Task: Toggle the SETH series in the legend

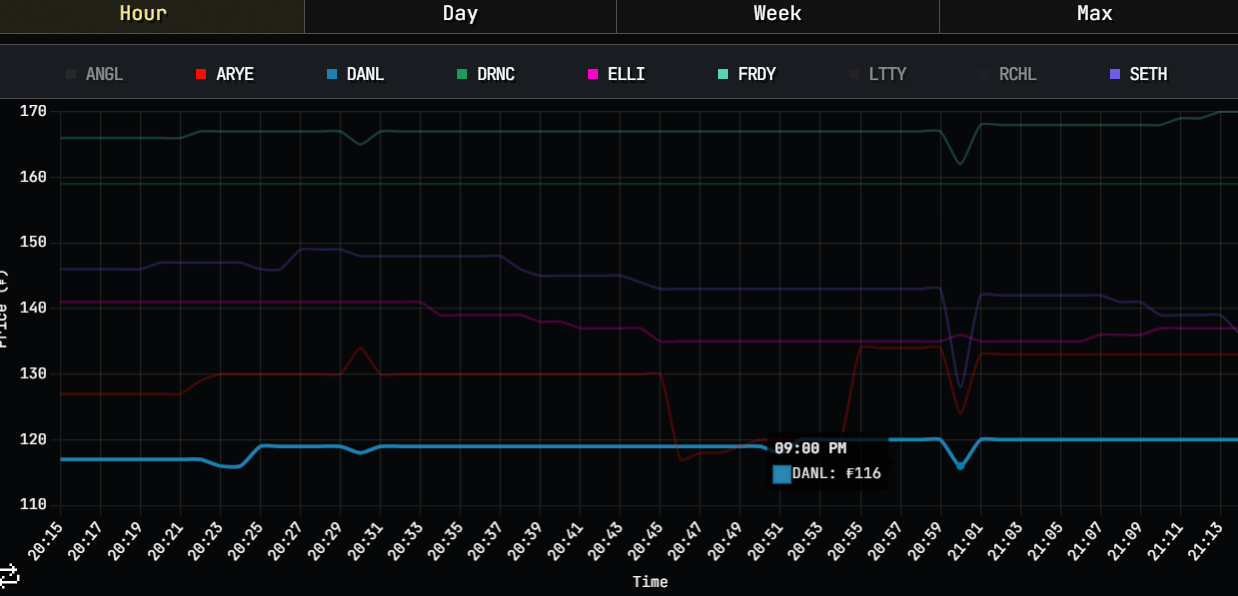Action: tap(1138, 74)
